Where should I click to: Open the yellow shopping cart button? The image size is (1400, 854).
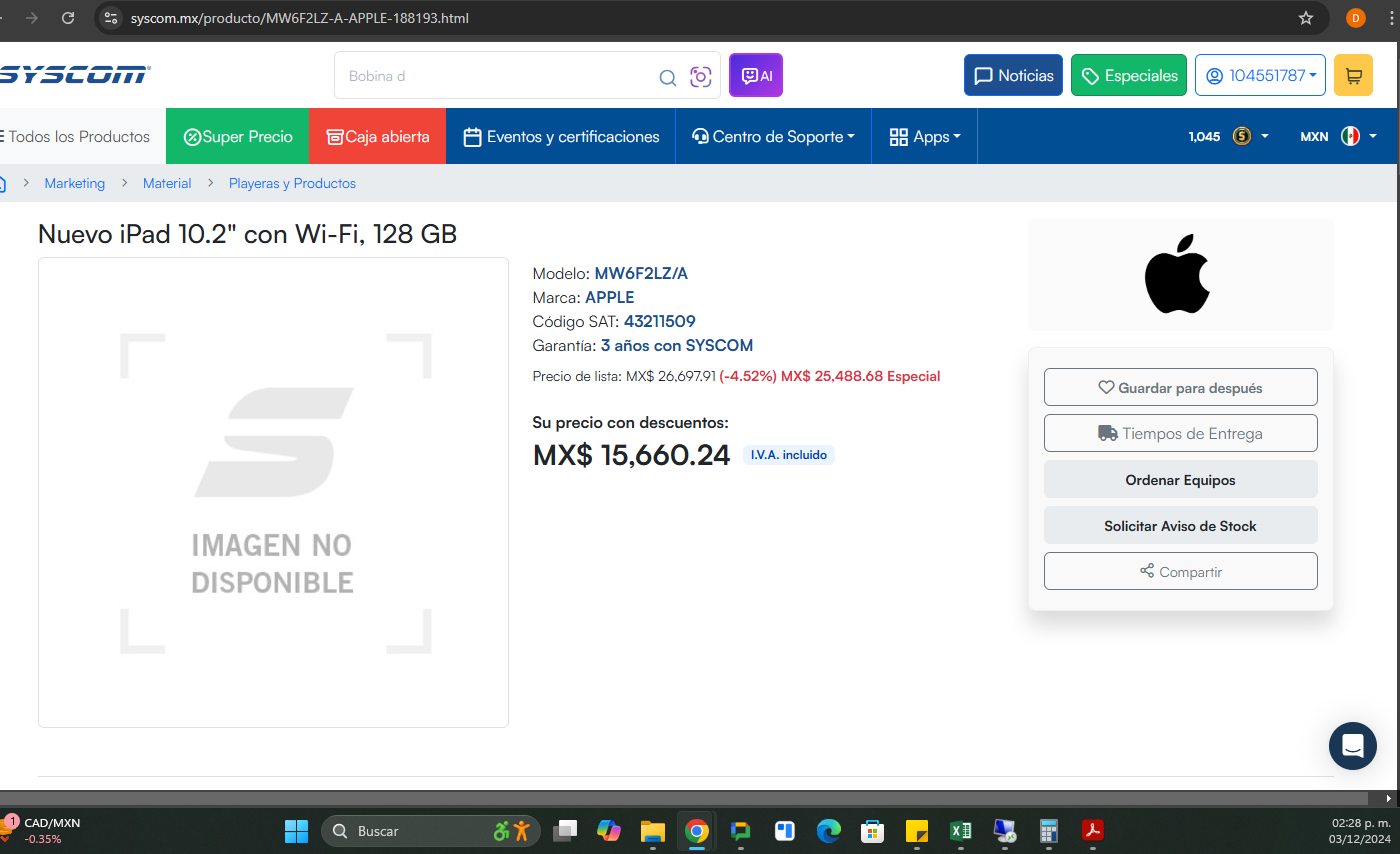point(1353,75)
